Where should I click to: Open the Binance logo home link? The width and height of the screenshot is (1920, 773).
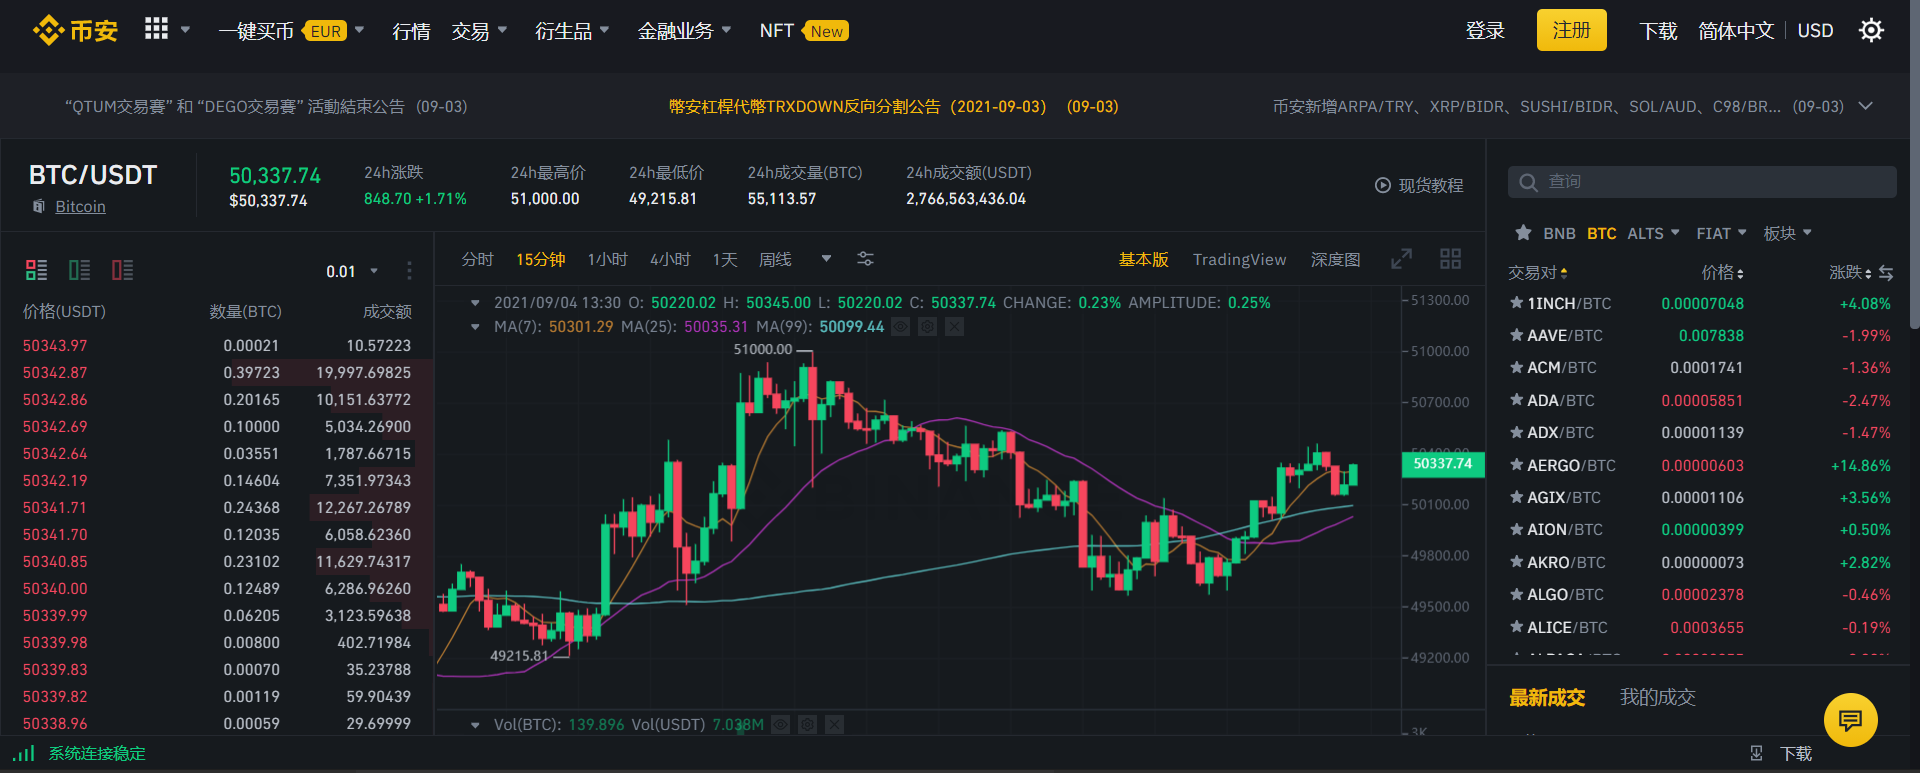(76, 31)
